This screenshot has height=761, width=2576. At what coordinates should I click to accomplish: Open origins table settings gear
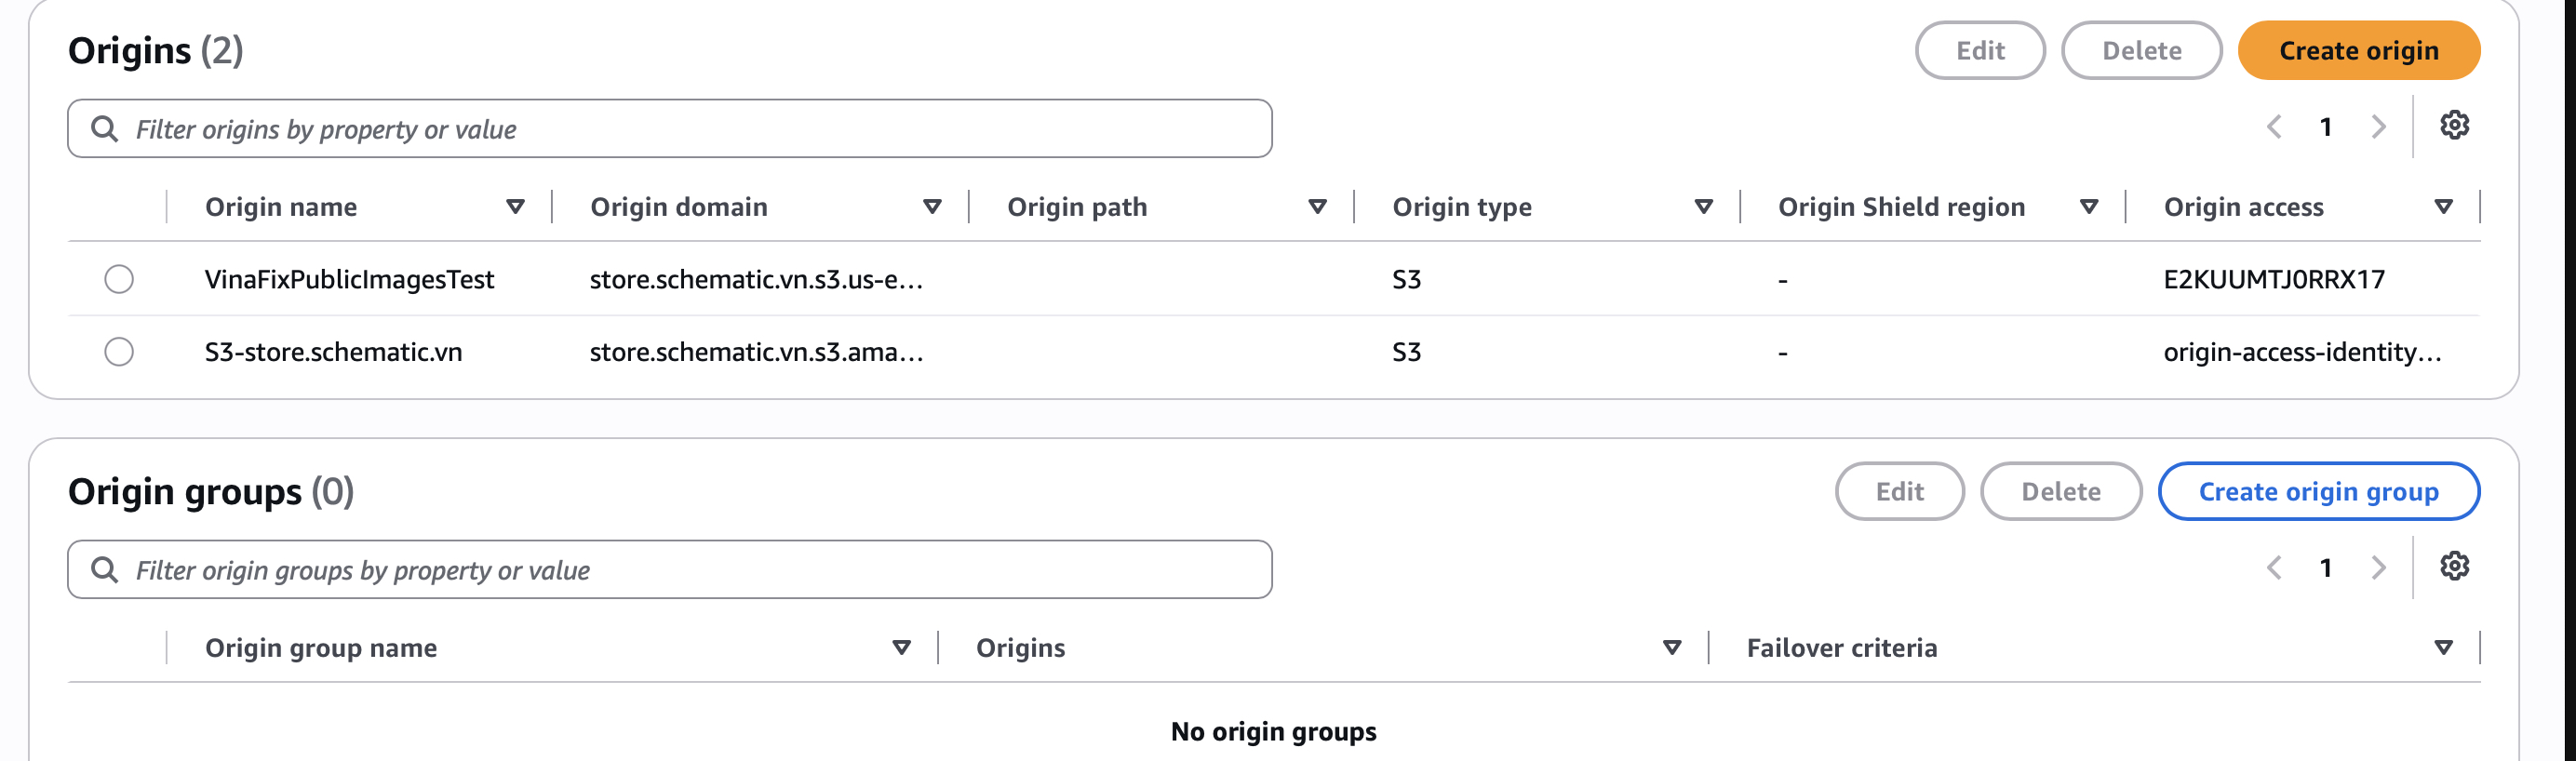click(x=2454, y=126)
